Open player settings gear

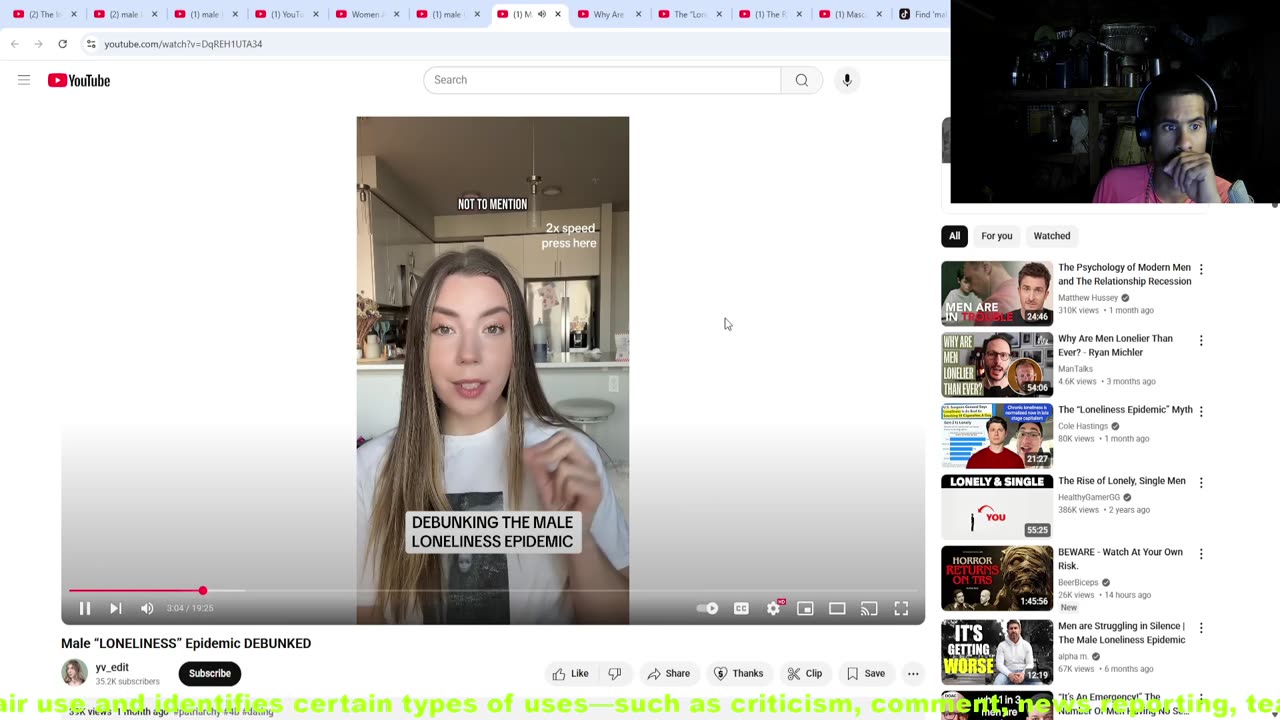tap(773, 608)
